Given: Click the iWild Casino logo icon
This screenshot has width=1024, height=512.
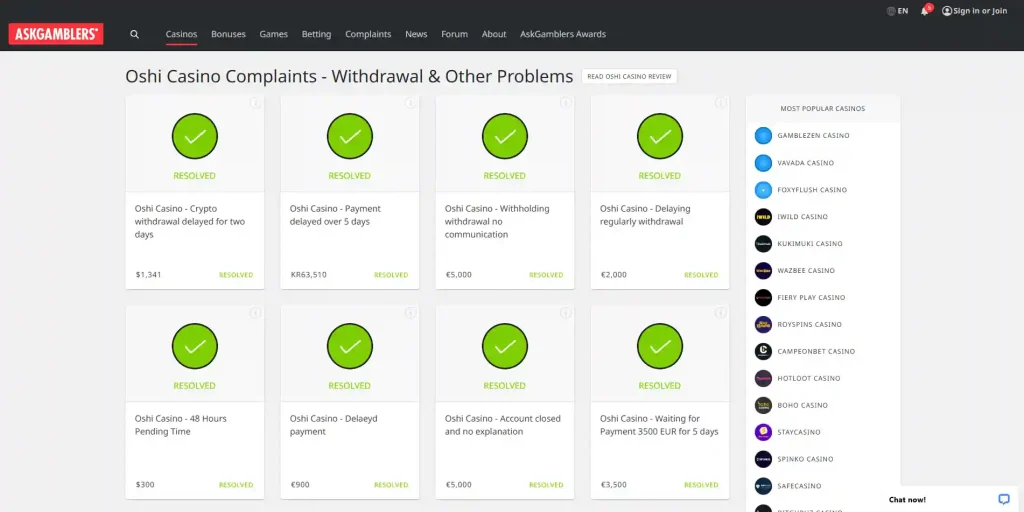Looking at the screenshot, I should (x=763, y=217).
